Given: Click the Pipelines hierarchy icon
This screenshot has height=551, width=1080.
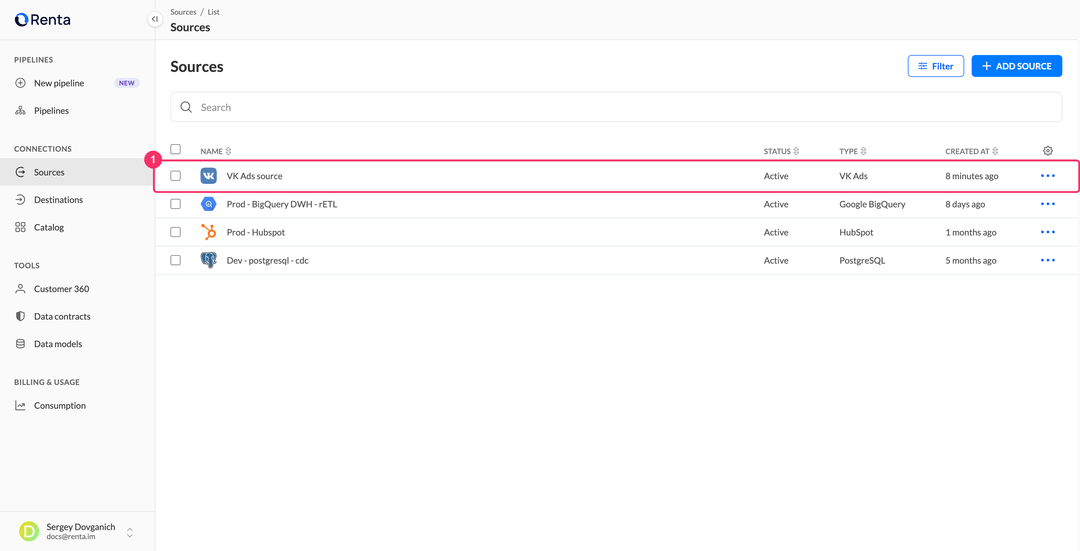Looking at the screenshot, I should (x=21, y=111).
